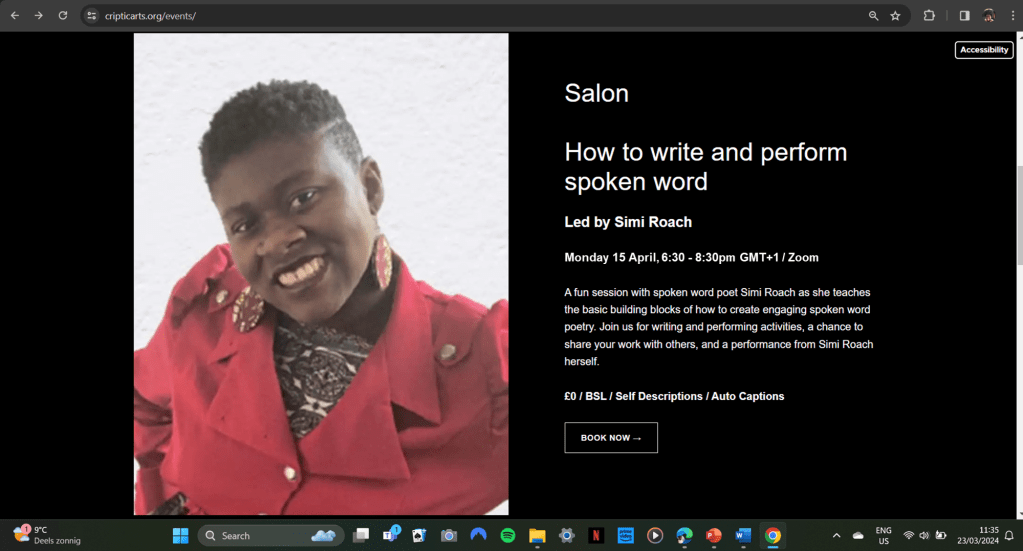The image size is (1023, 551).
Task: Bookmark this page with the star icon
Action: (895, 16)
